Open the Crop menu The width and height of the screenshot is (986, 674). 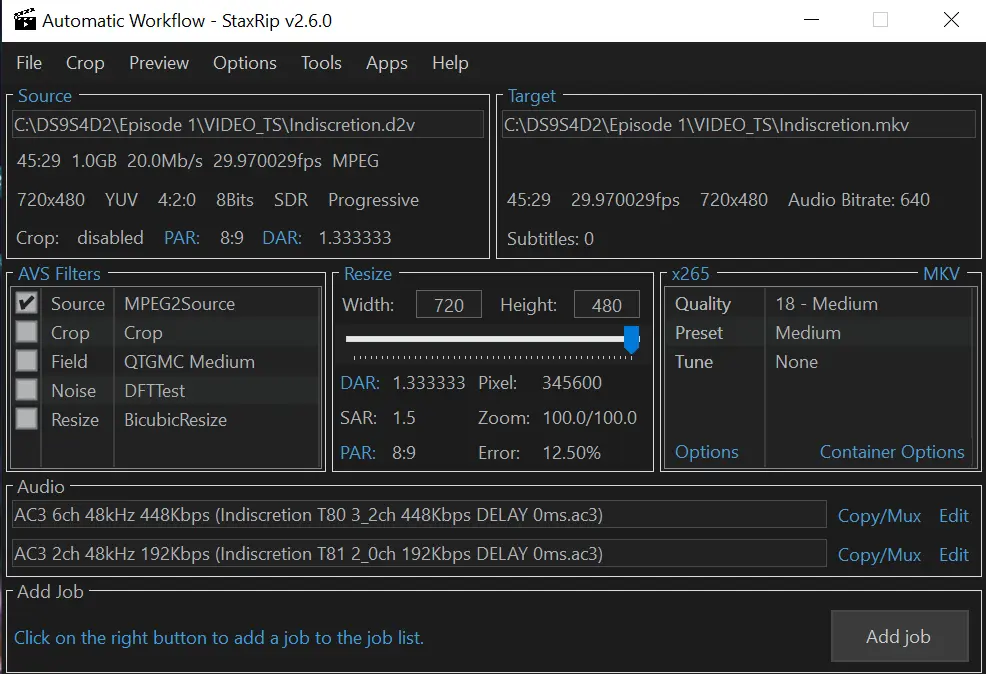tap(85, 63)
